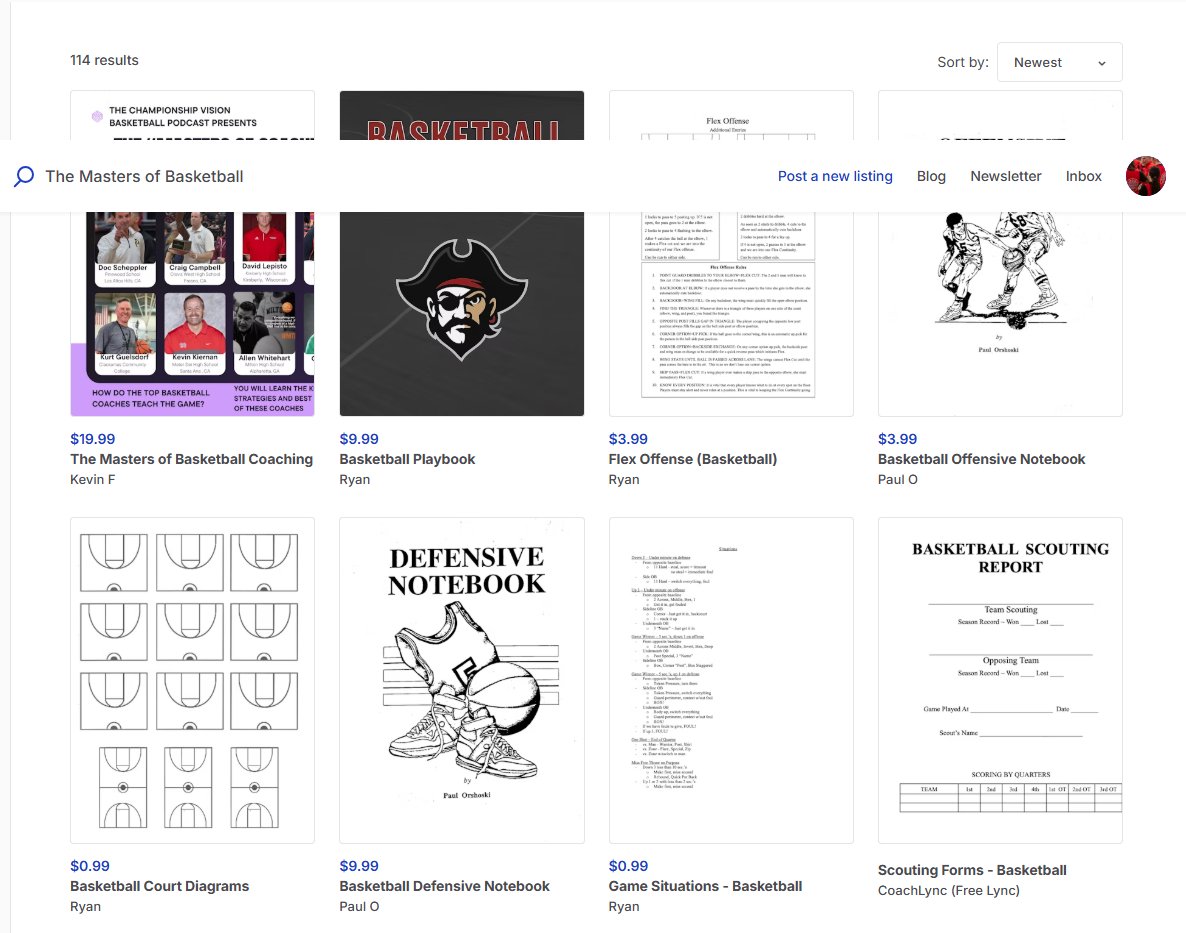Open the Game Situations document thumbnail

point(731,680)
